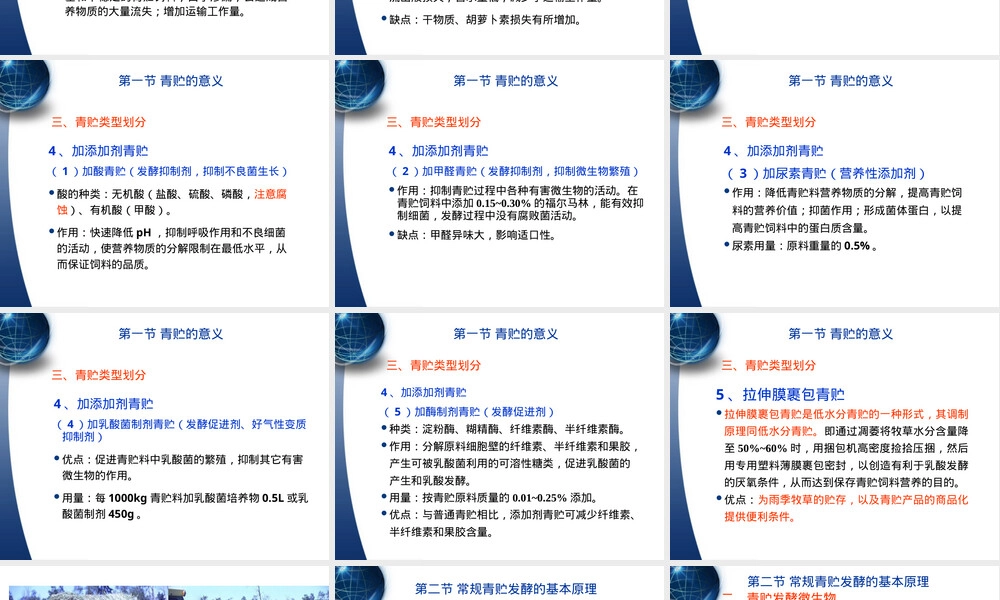Click bullet 作用：分解原料细胞壁的纤维素
The height and width of the screenshot is (600, 1000).
click(510, 463)
